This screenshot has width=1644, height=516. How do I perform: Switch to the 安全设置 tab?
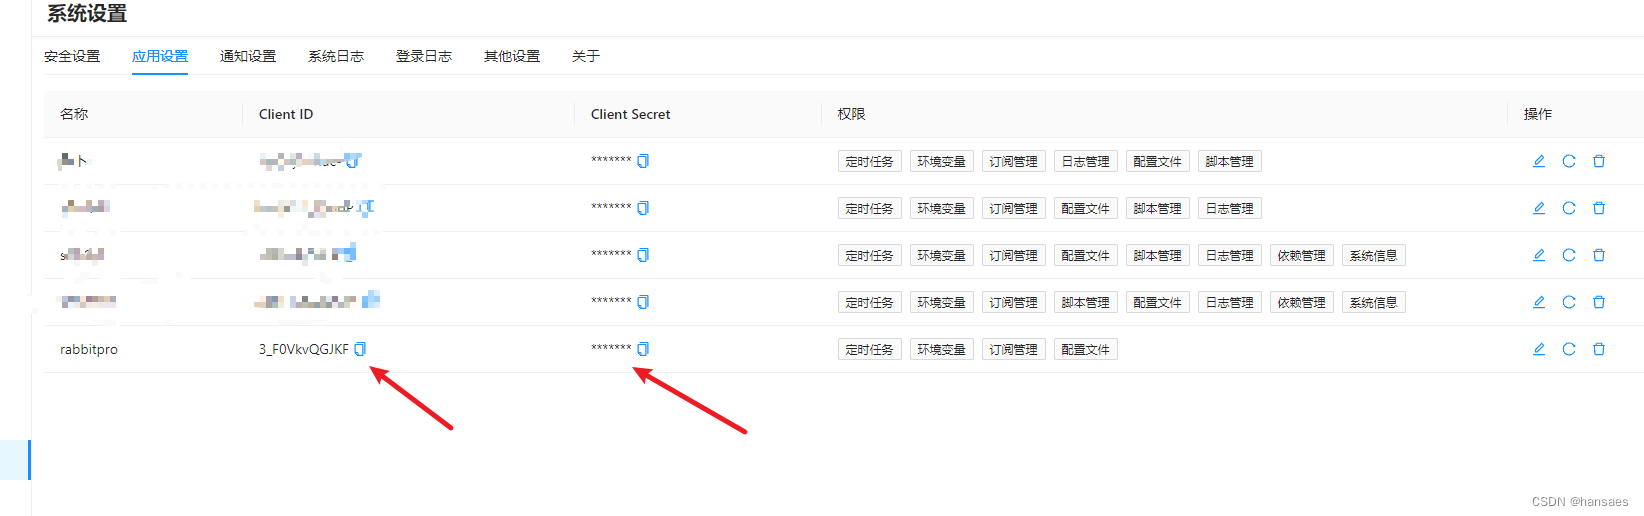tap(72, 56)
